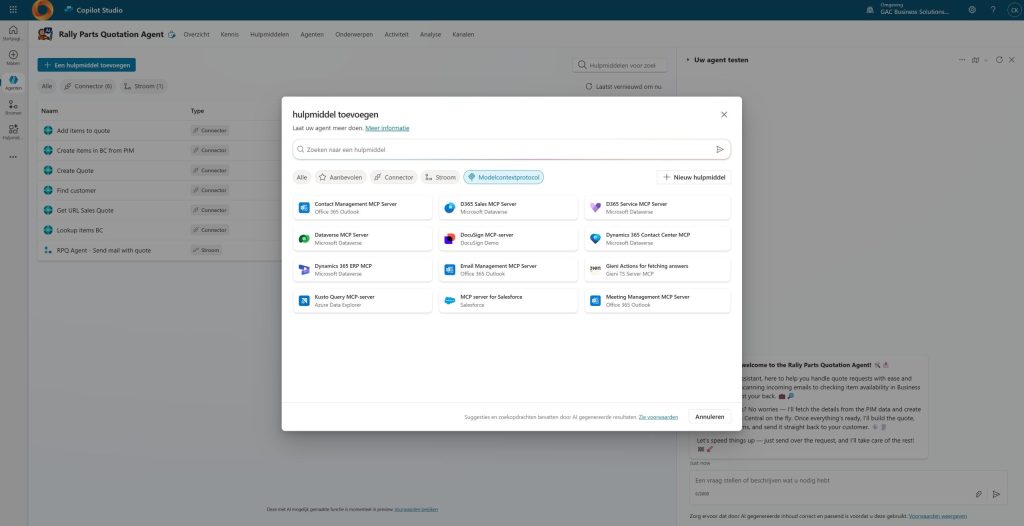
Task: Select the Stroom filter chip in dialog
Action: point(440,177)
